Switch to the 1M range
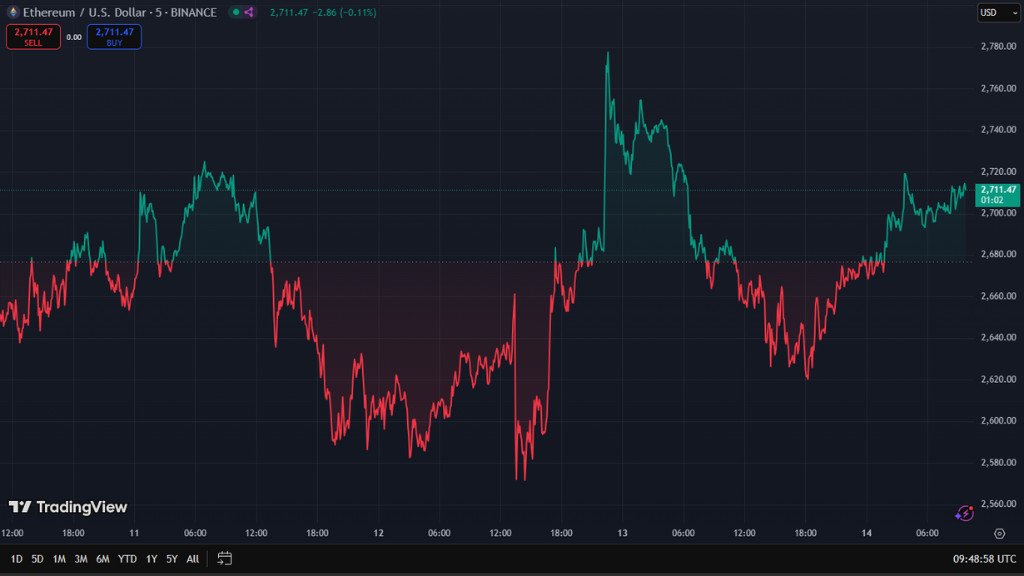The width and height of the screenshot is (1024, 576). pos(59,558)
